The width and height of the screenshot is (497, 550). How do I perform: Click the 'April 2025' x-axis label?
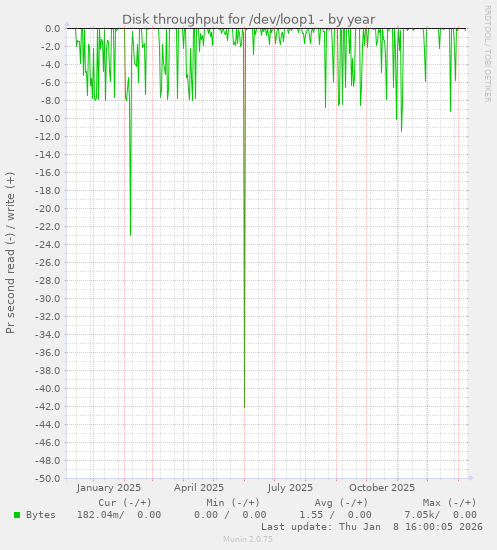199,488
